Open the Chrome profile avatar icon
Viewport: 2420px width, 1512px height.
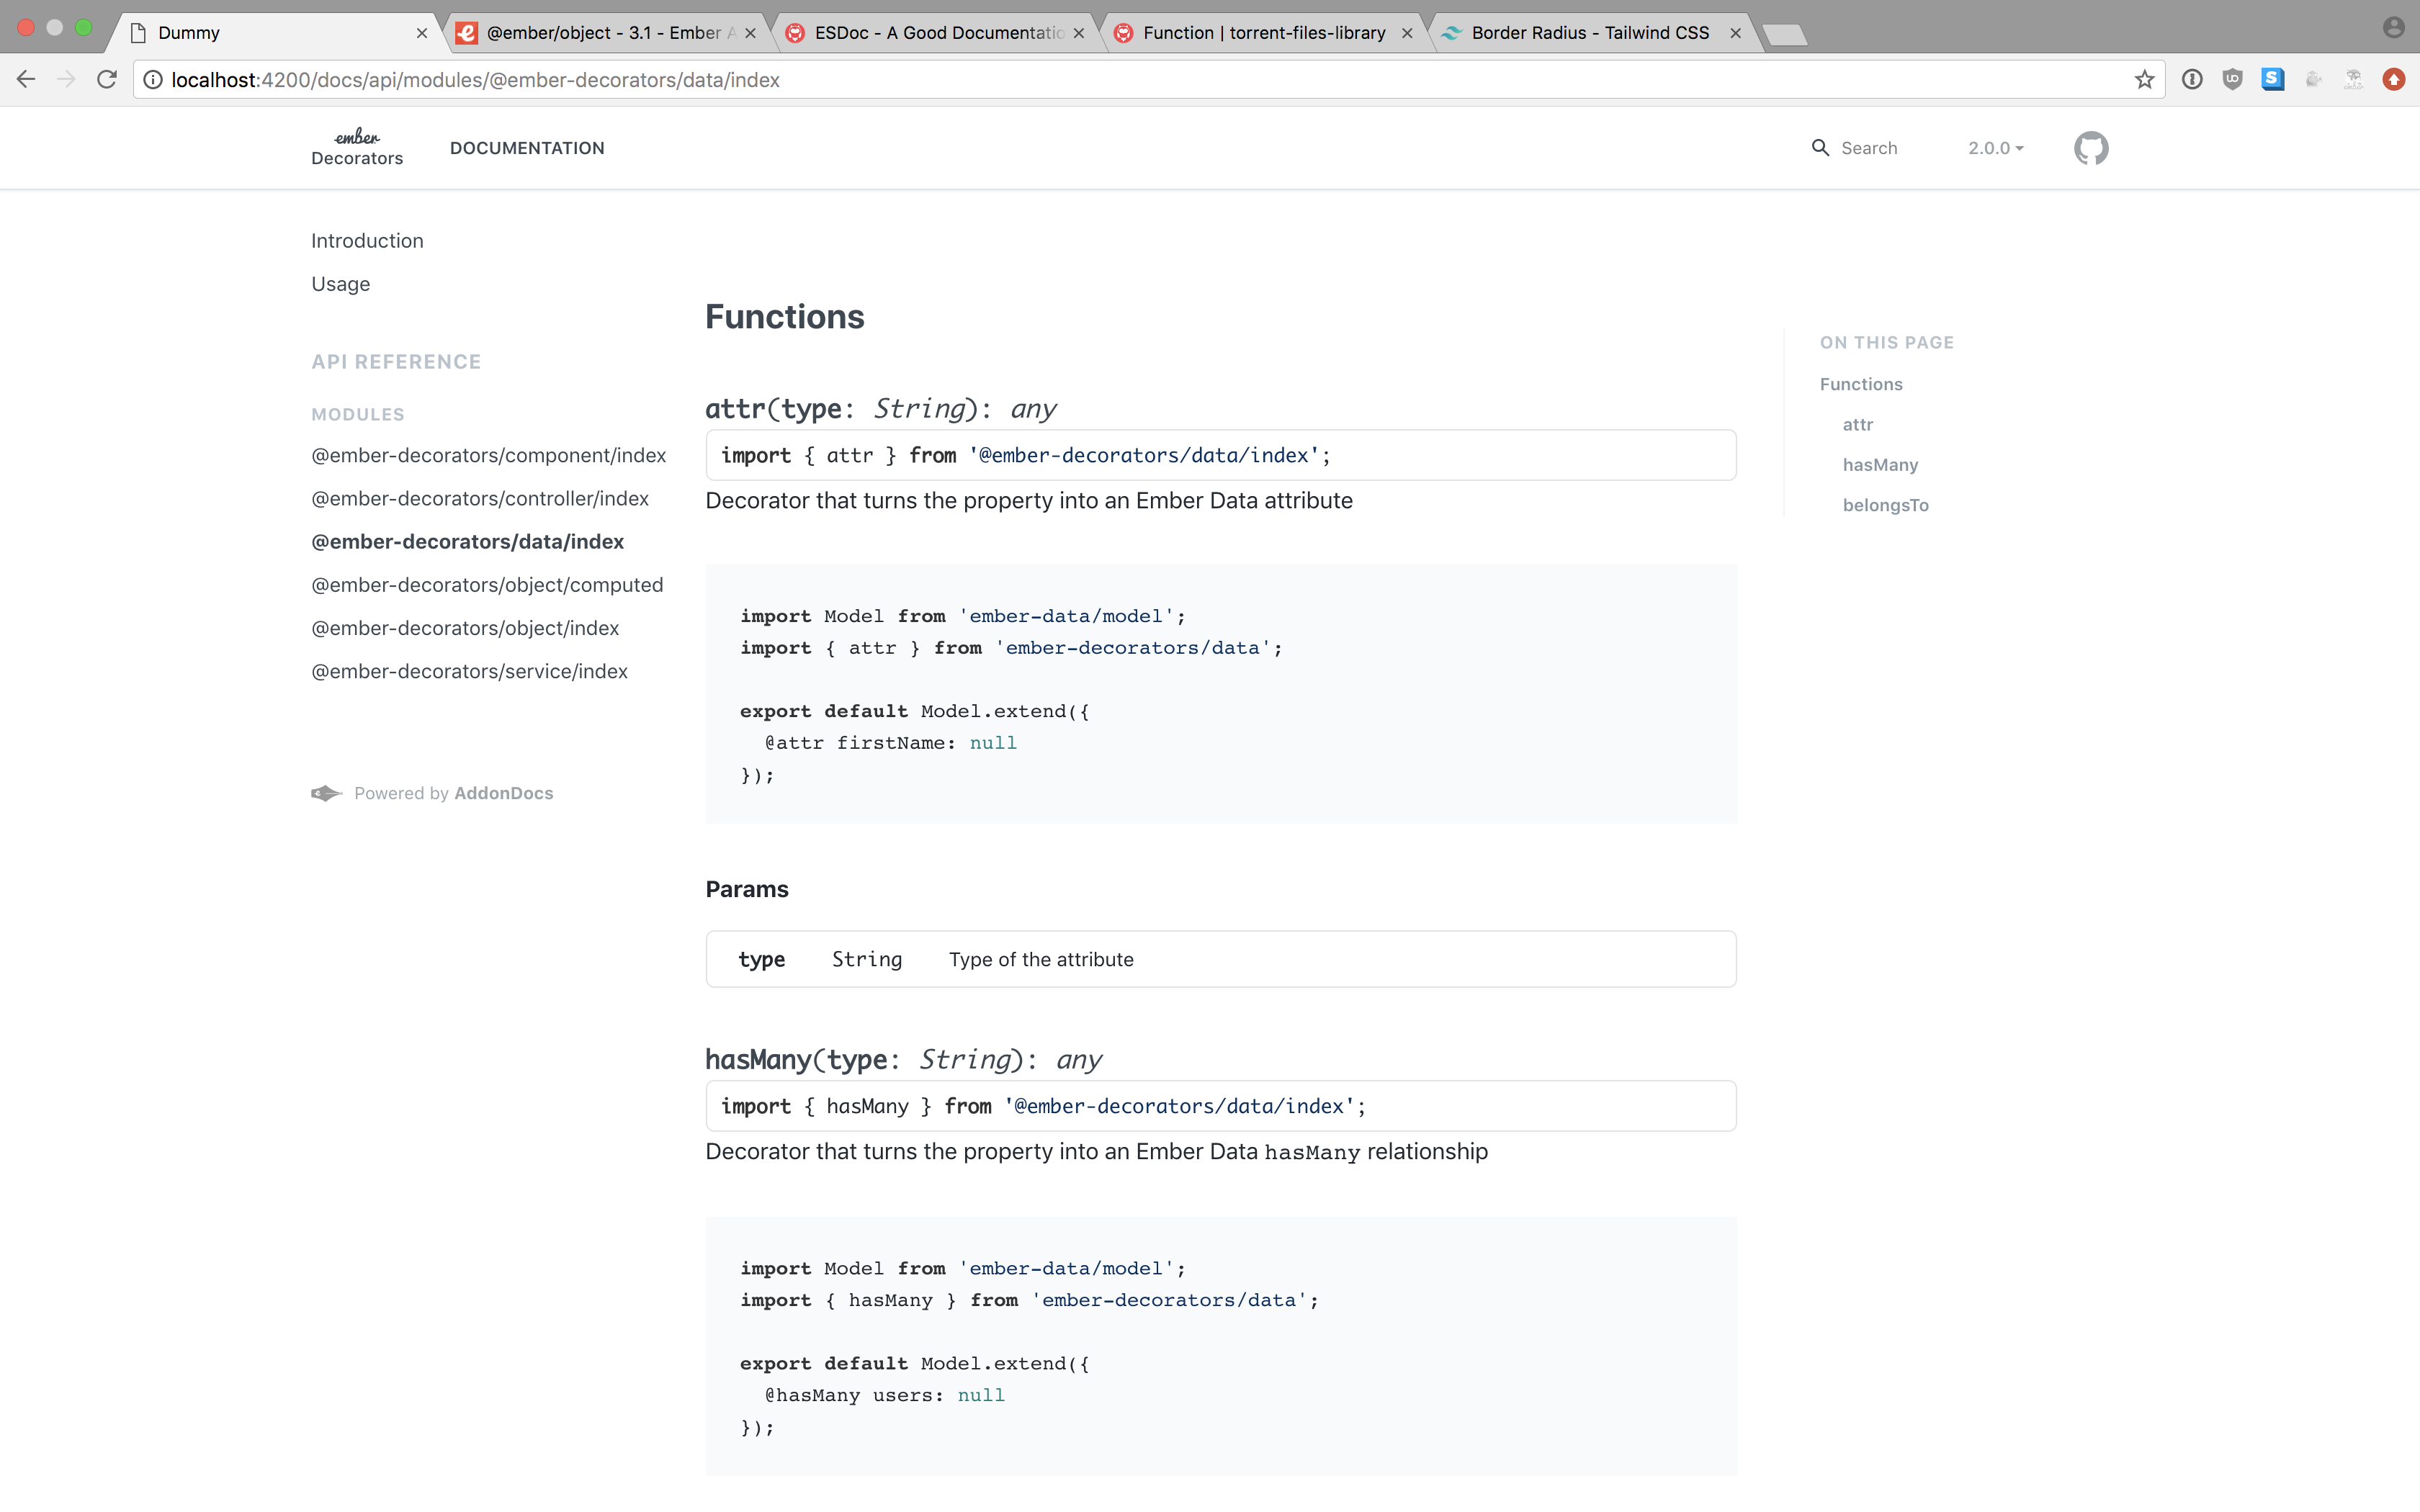(2393, 28)
